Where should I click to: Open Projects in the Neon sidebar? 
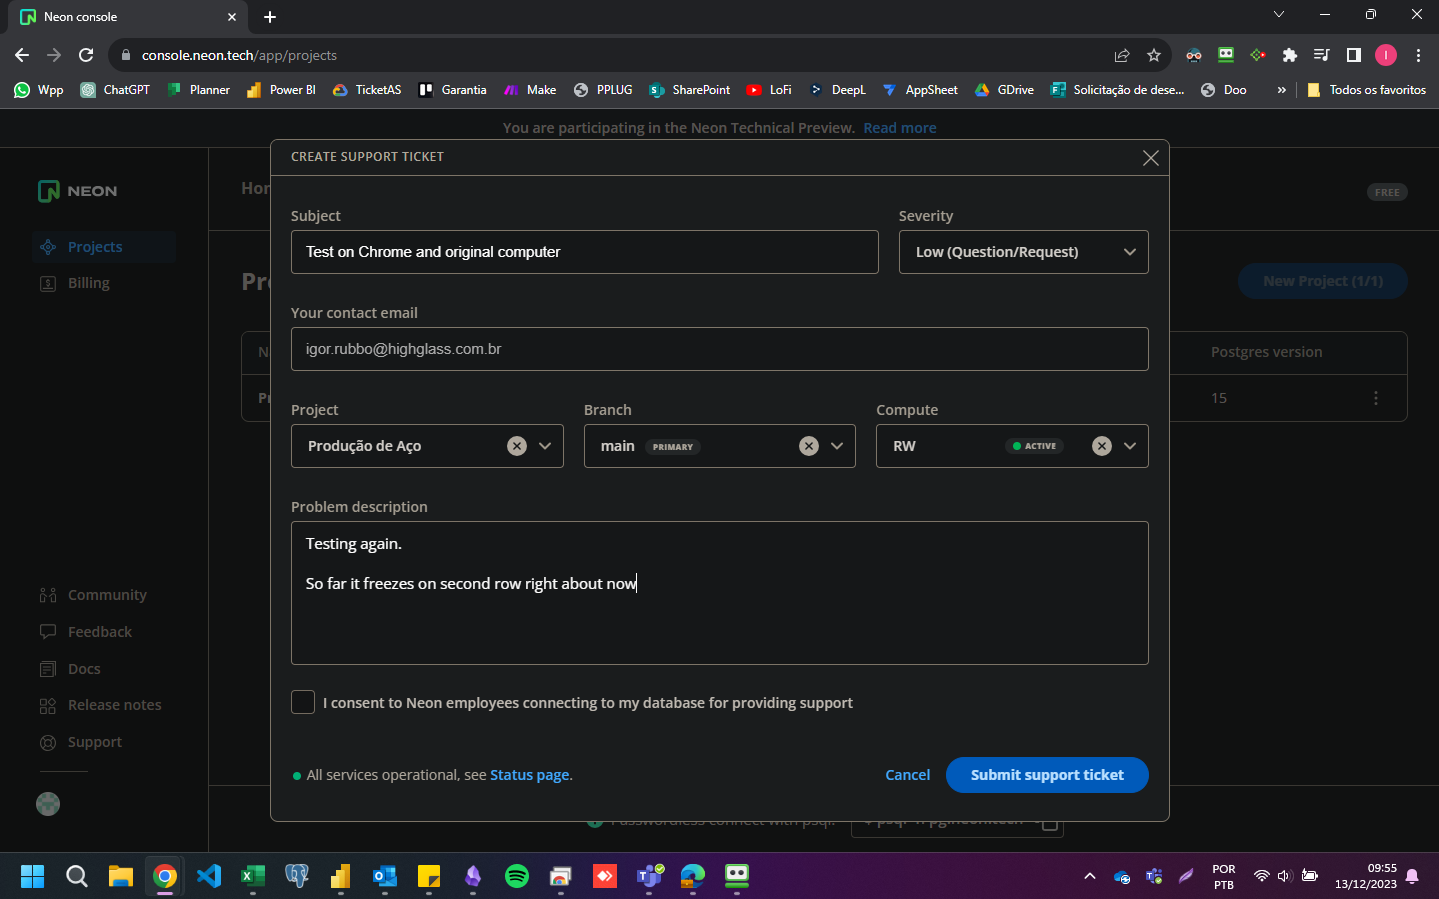pyautogui.click(x=103, y=247)
